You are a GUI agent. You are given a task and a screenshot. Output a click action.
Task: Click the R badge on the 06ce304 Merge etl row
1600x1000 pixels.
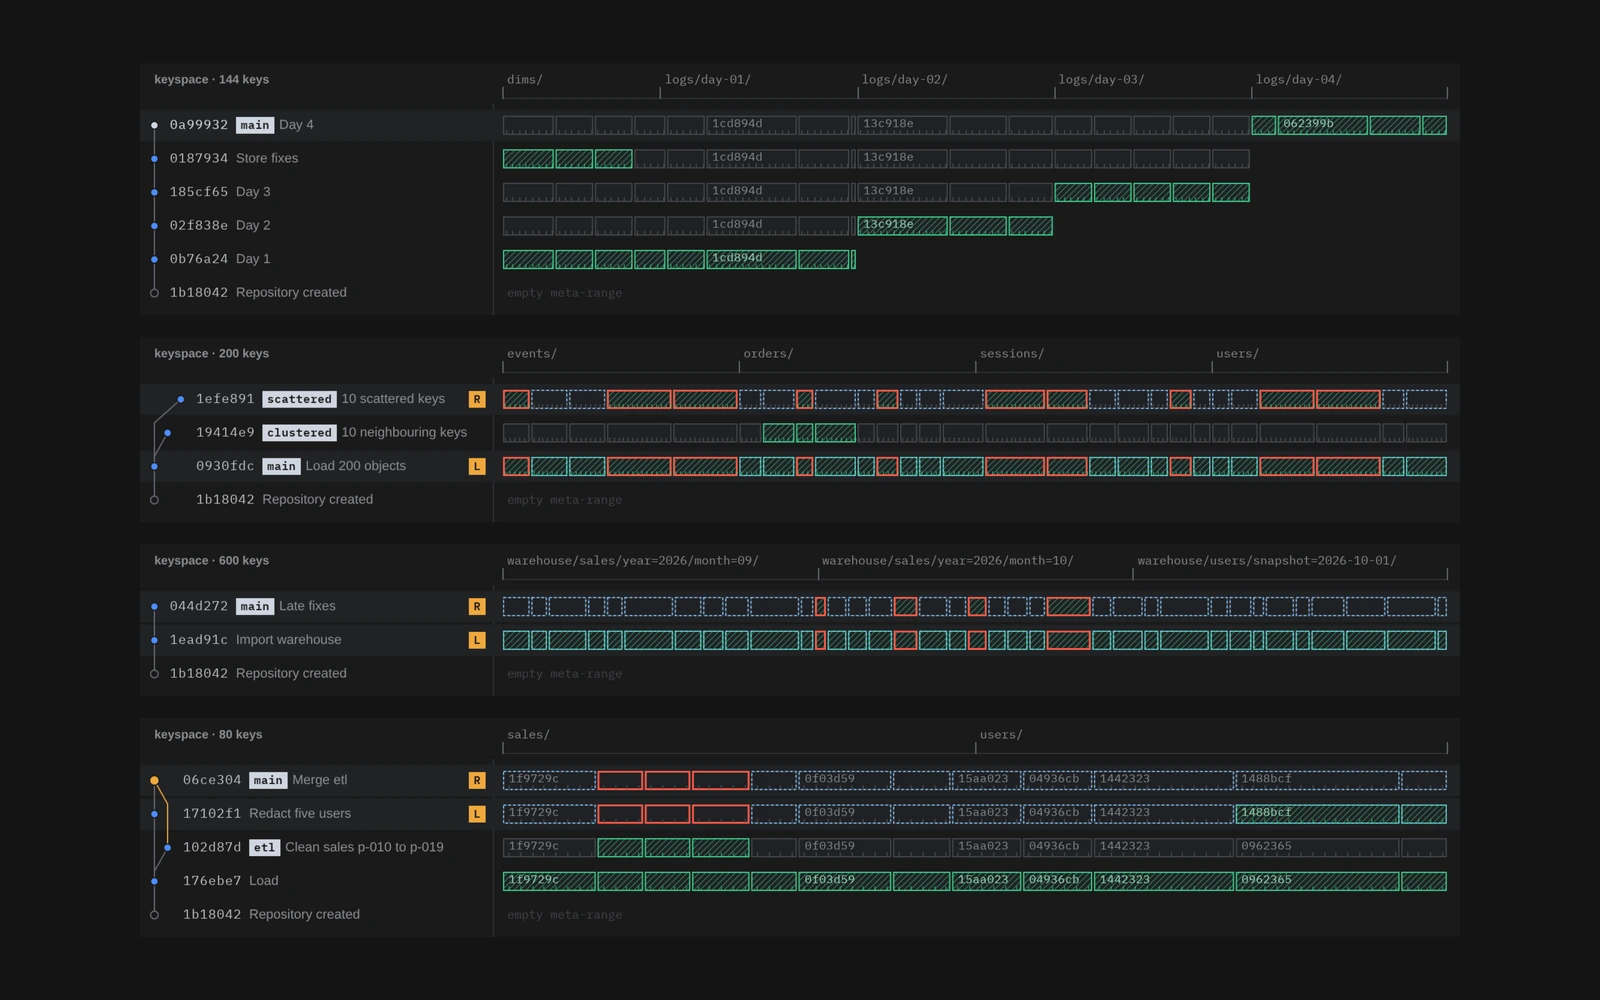(x=477, y=780)
